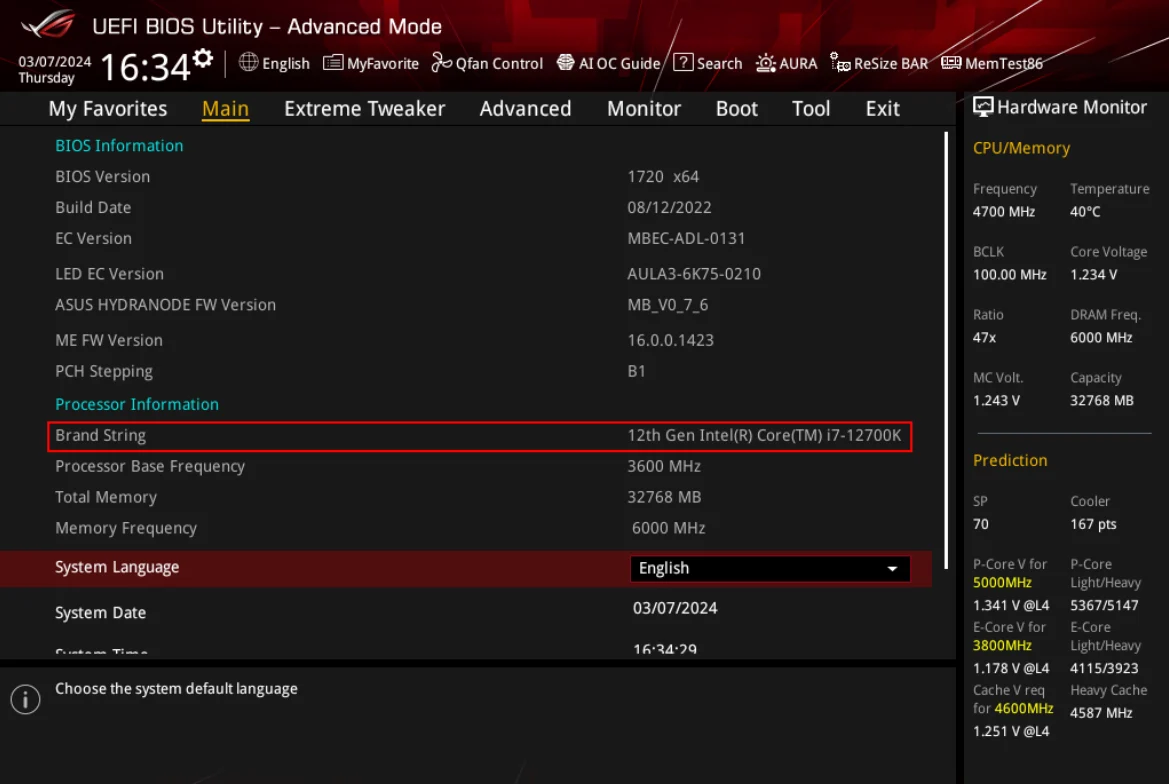
Task: Open Qfan Control fan icon
Action: tap(441, 63)
